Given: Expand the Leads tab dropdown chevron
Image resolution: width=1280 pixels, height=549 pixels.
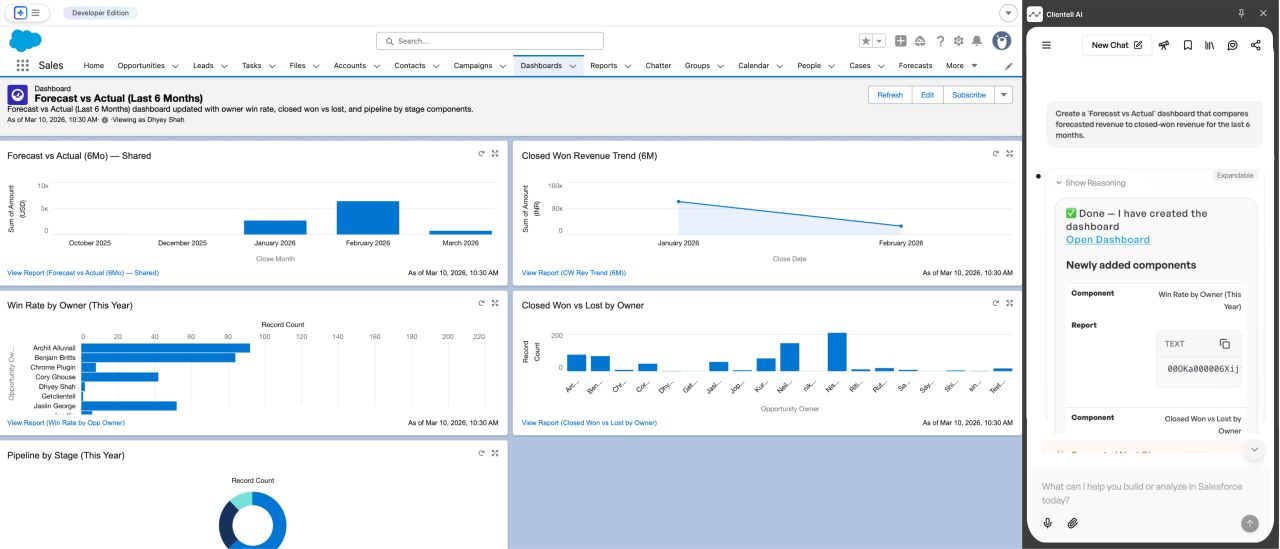Looking at the screenshot, I should [223, 66].
